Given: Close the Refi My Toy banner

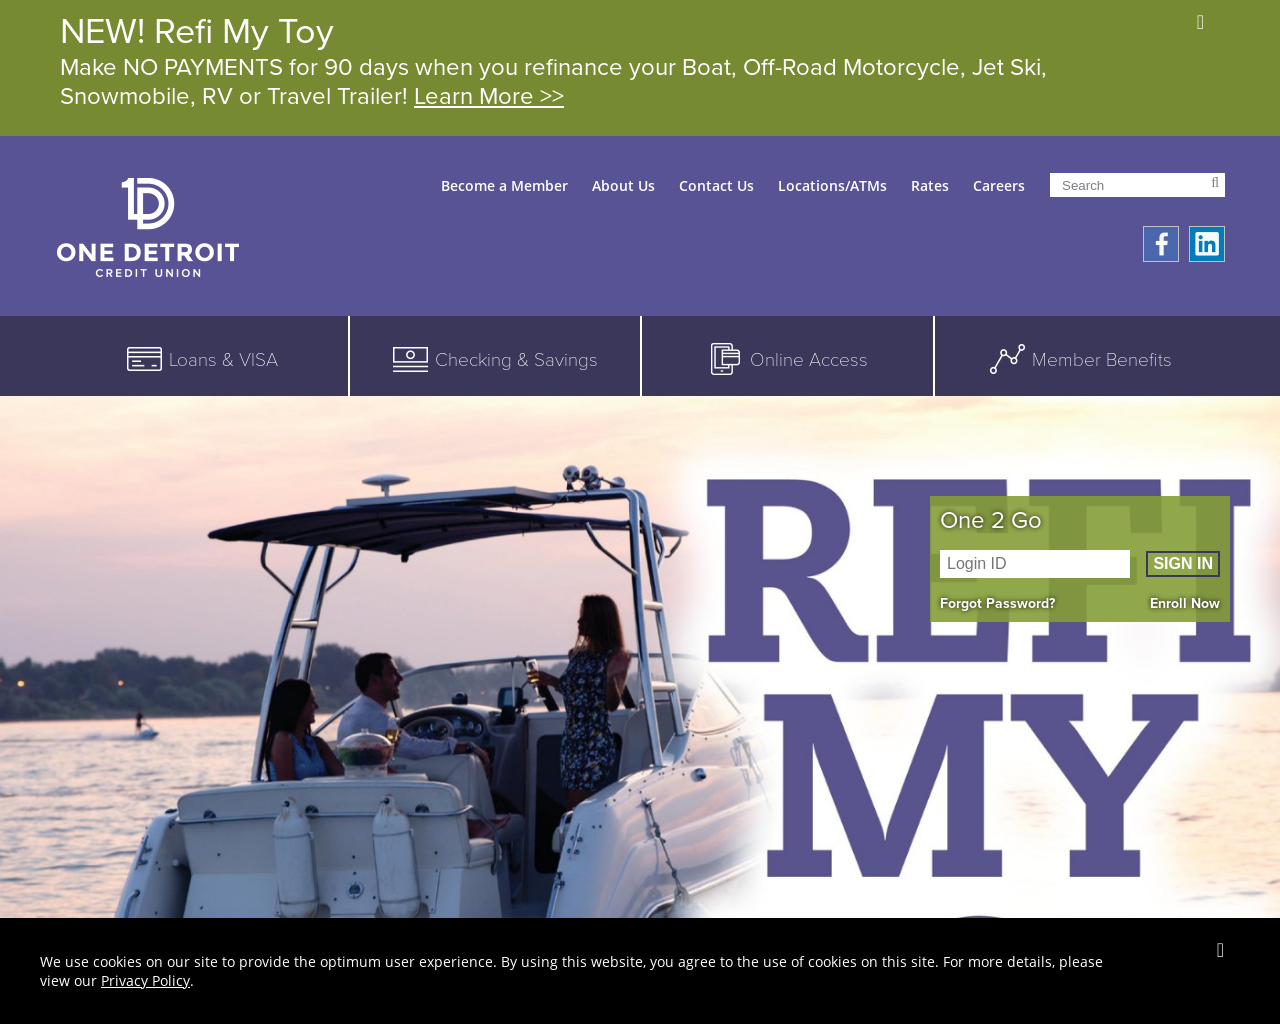Looking at the screenshot, I should pos(1200,22).
